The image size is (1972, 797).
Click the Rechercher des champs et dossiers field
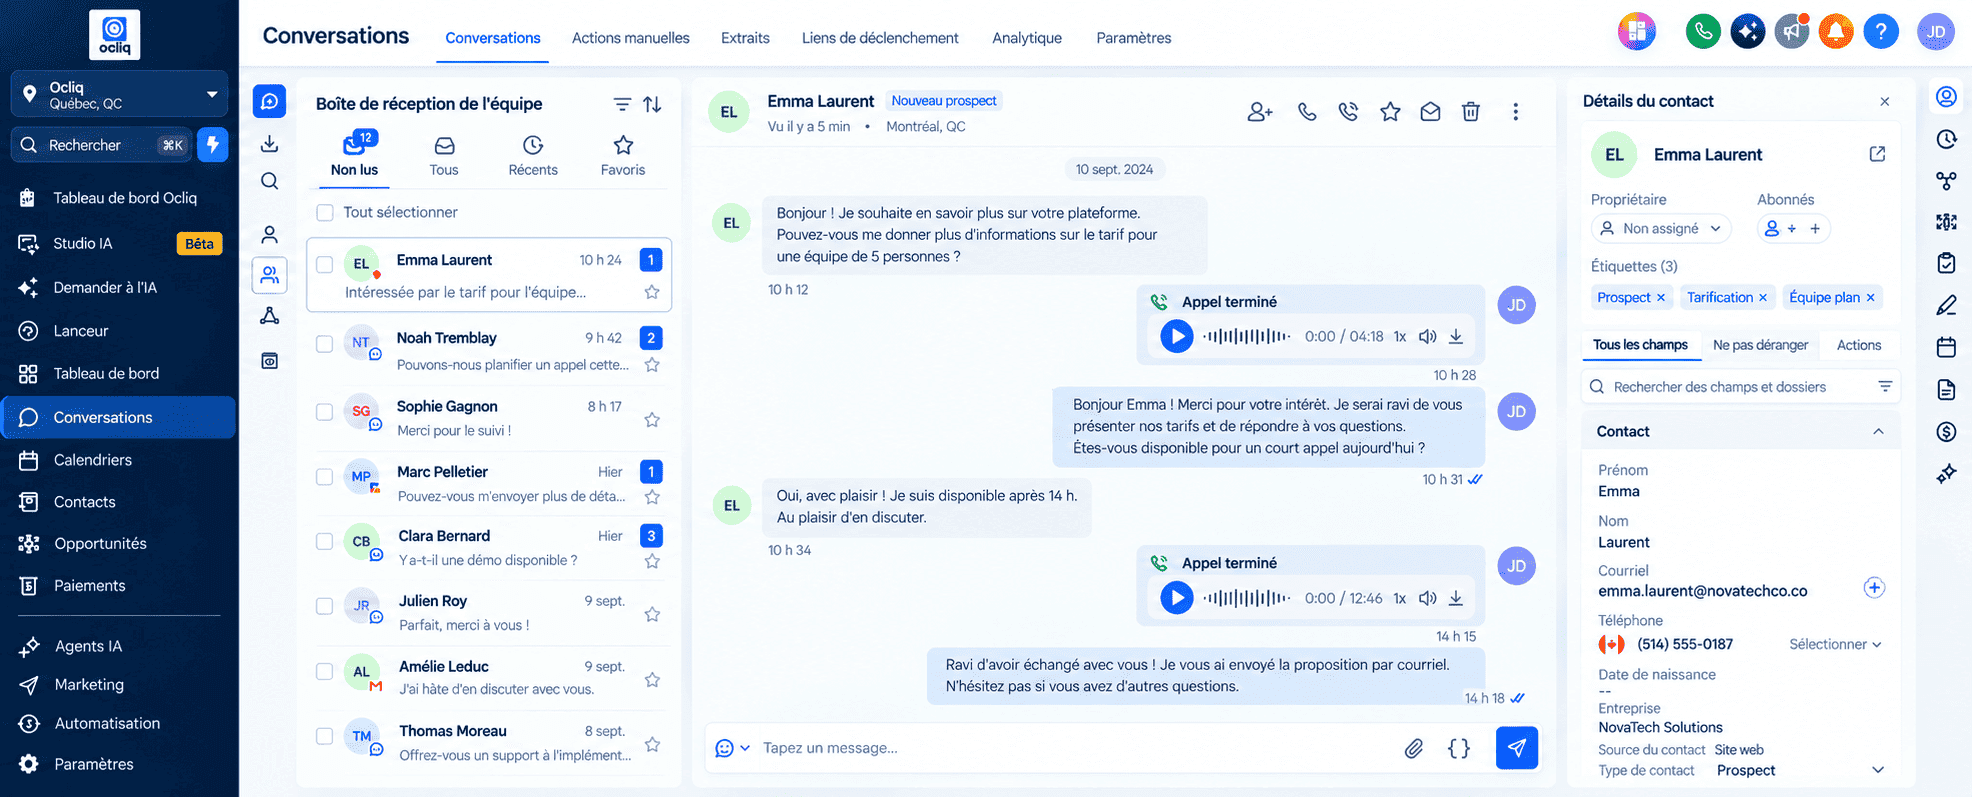(1740, 387)
